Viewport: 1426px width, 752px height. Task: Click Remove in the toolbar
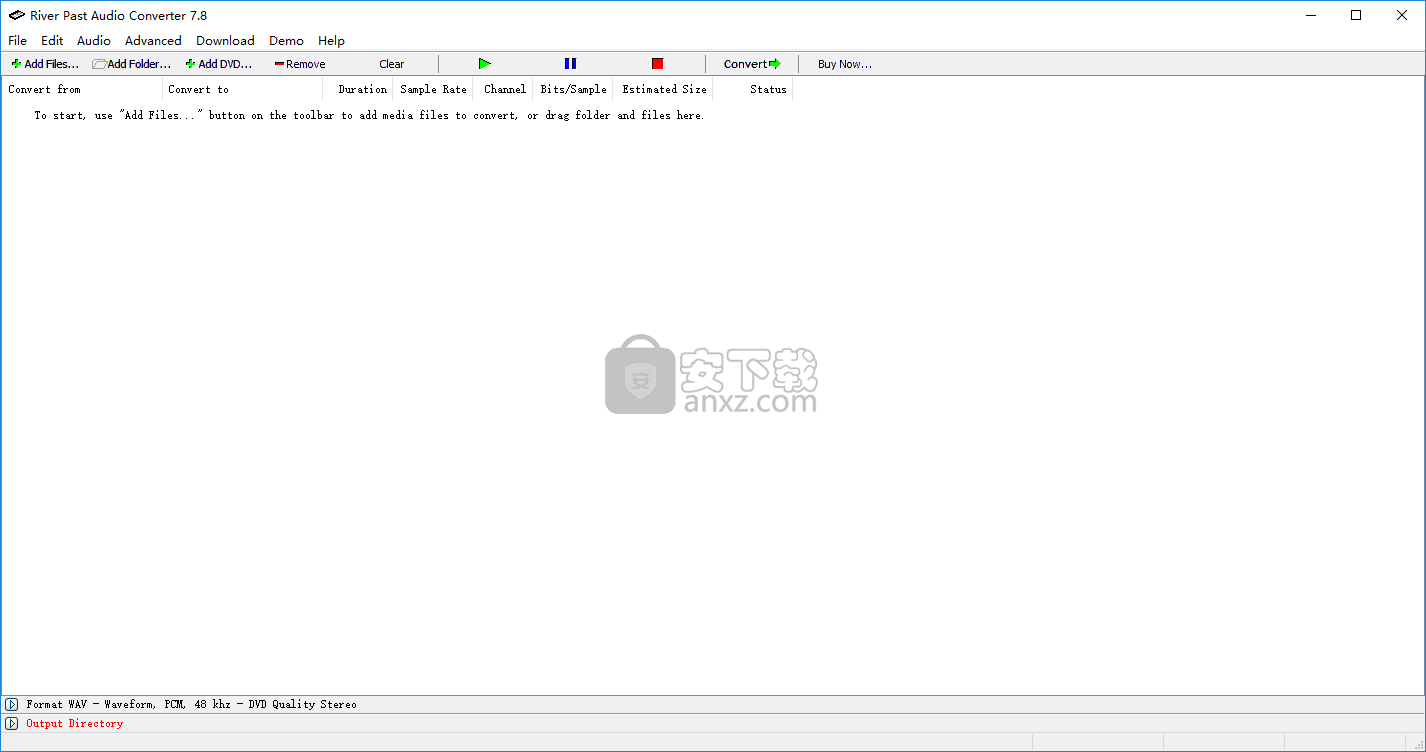300,64
